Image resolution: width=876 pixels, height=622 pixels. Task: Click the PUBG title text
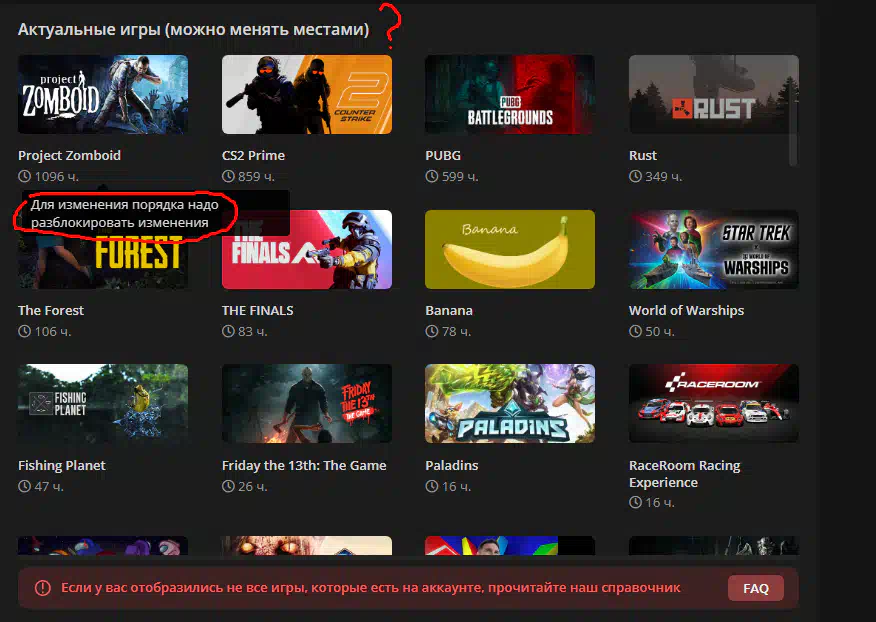point(443,155)
